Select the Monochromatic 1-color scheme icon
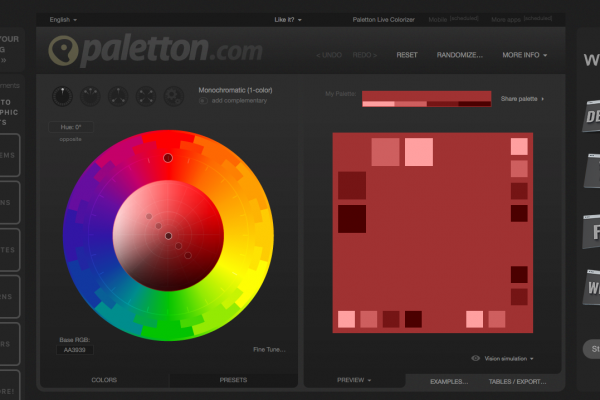This screenshot has height=400, width=600. point(62,96)
